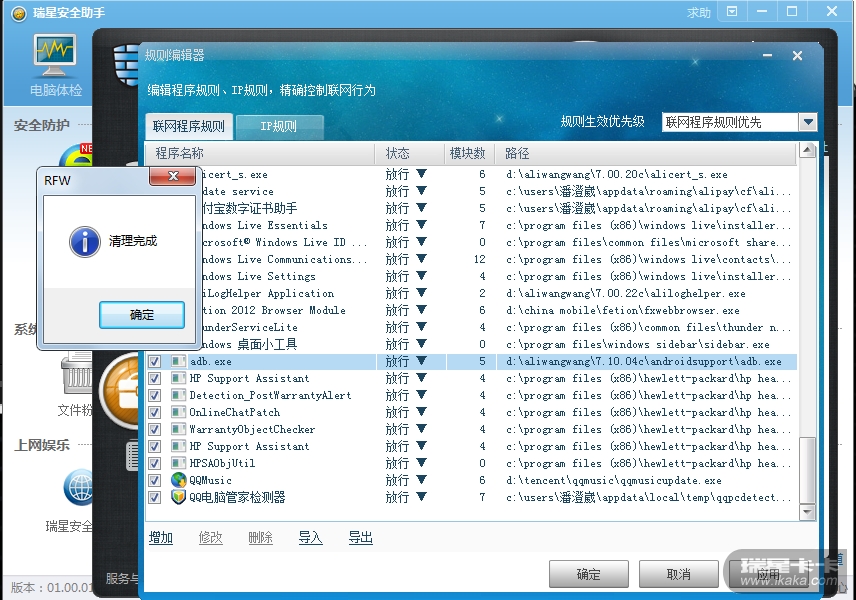Click the HPSAObjUtil program icon
Viewport: 856px width, 600px height.
click(x=179, y=463)
